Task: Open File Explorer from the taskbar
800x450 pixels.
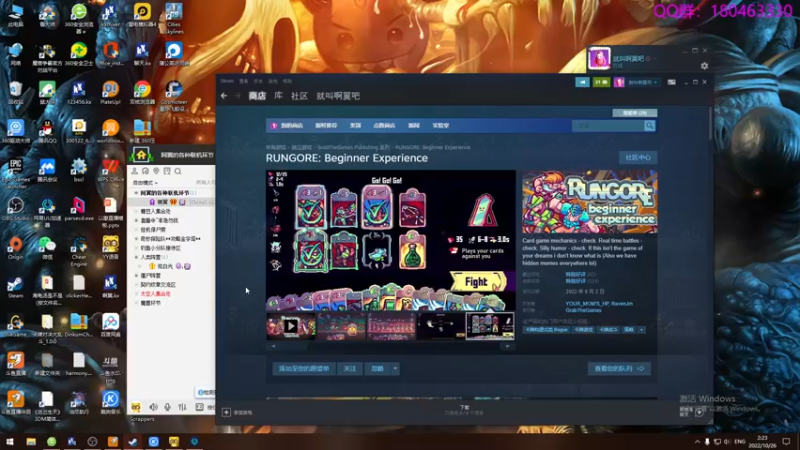Action: [31, 441]
